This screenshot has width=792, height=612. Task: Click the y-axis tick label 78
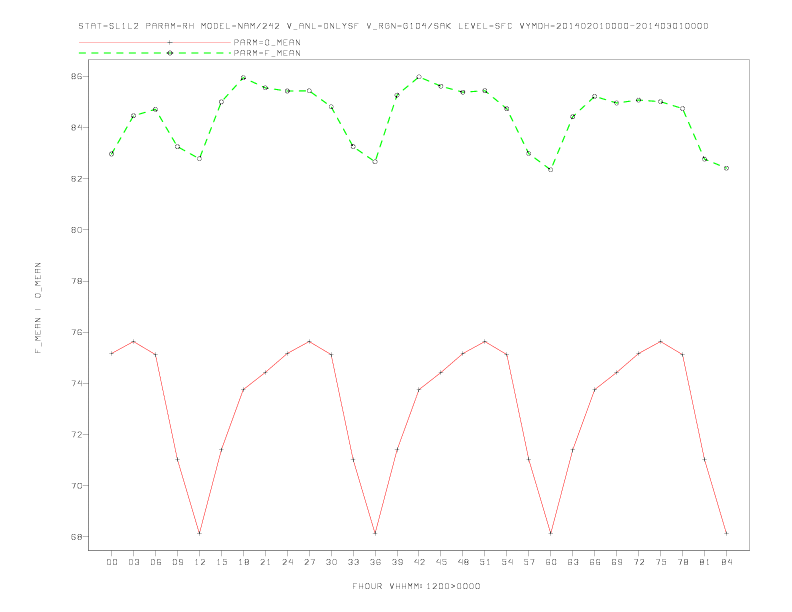pyautogui.click(x=76, y=281)
